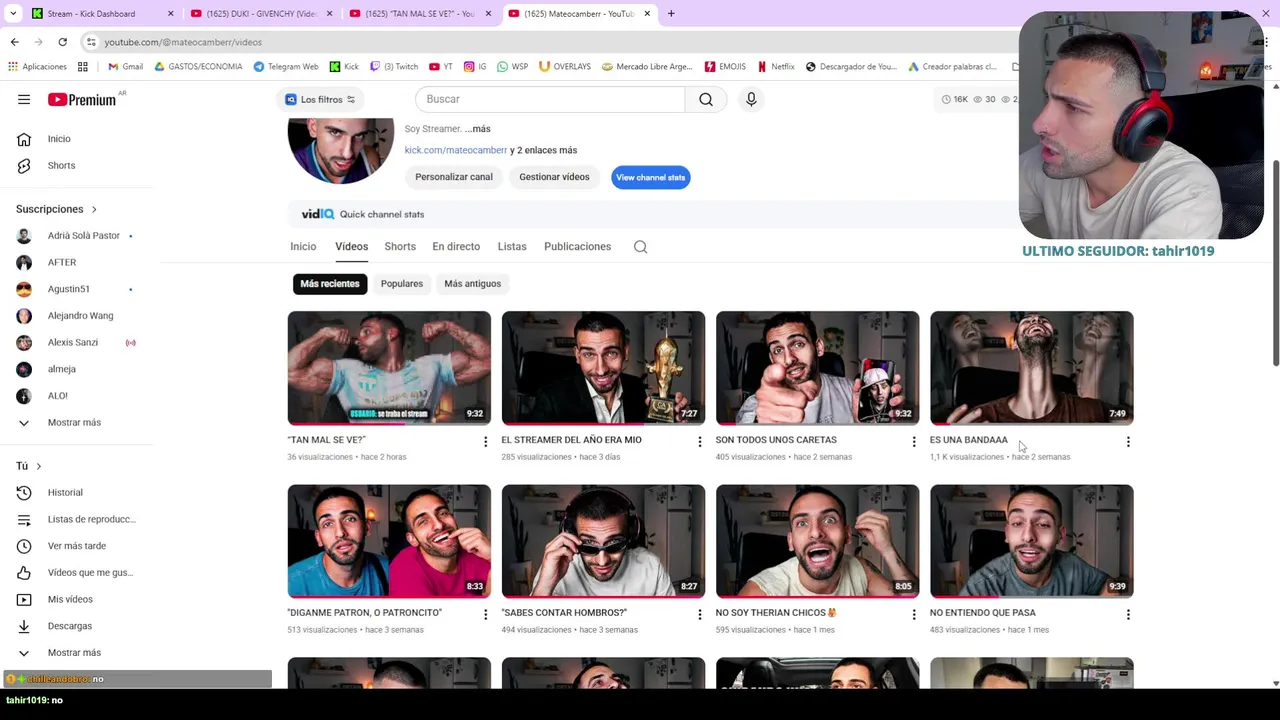The width and height of the screenshot is (1280, 720).
Task: Open NO SOY THERIAN CHICOS thumbnail
Action: (817, 541)
